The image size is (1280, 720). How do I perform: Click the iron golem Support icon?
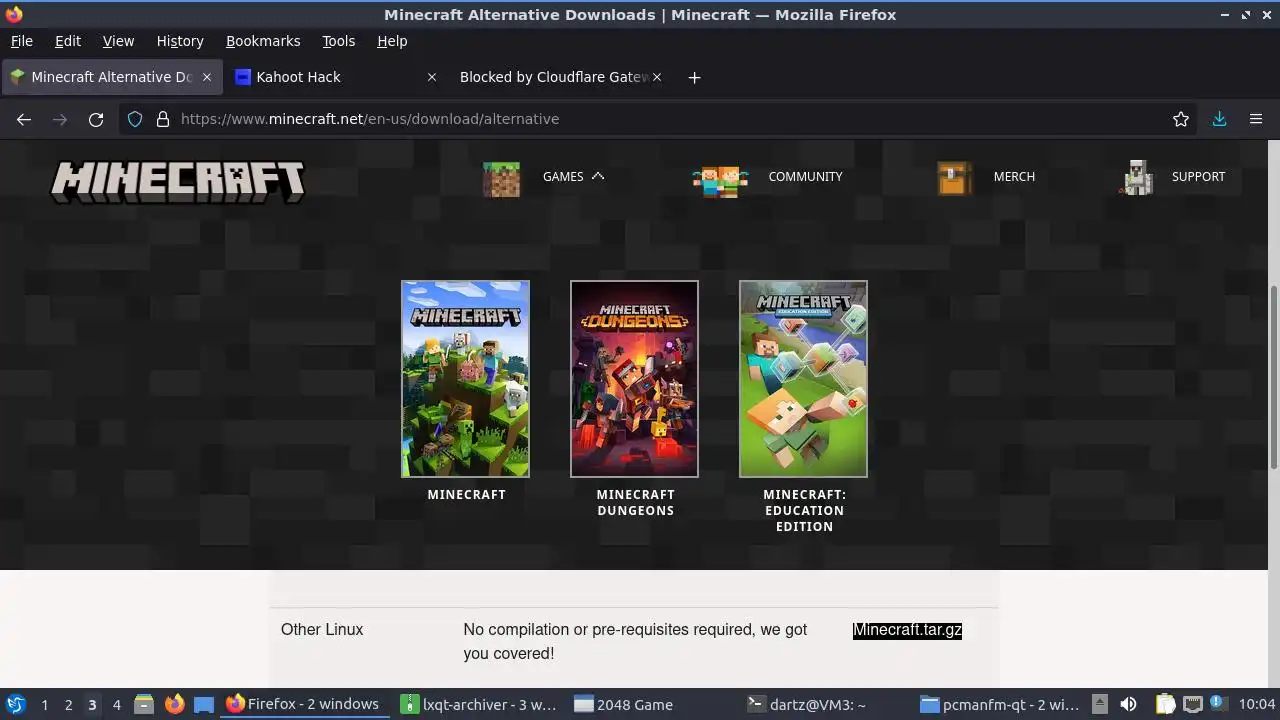point(1137,177)
